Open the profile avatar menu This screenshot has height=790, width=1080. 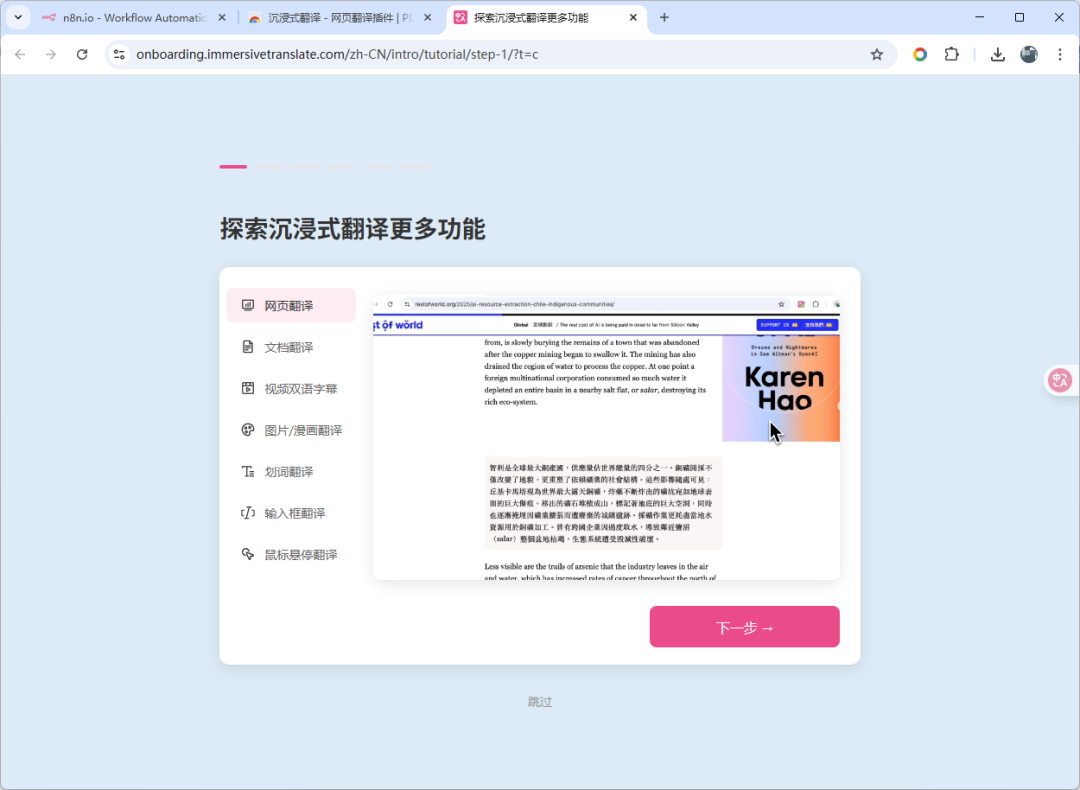point(1029,54)
